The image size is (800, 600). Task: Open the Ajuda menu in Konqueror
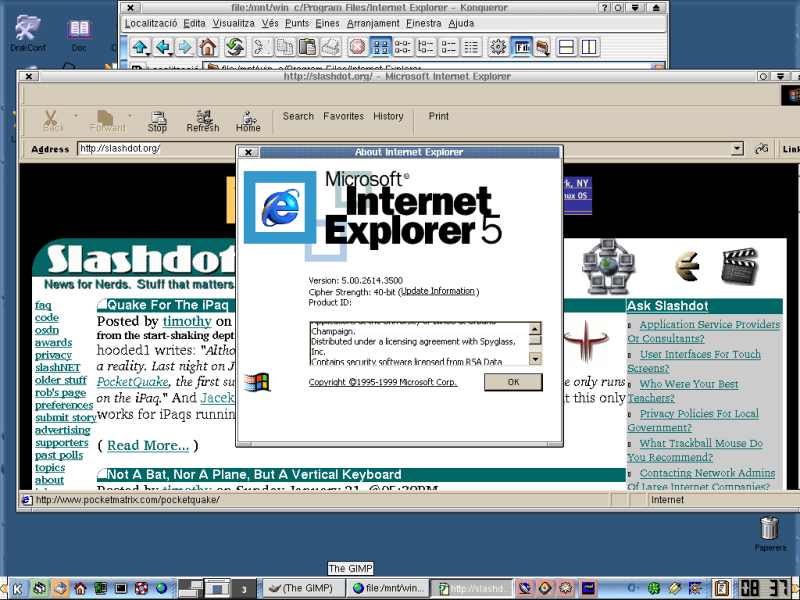461,23
